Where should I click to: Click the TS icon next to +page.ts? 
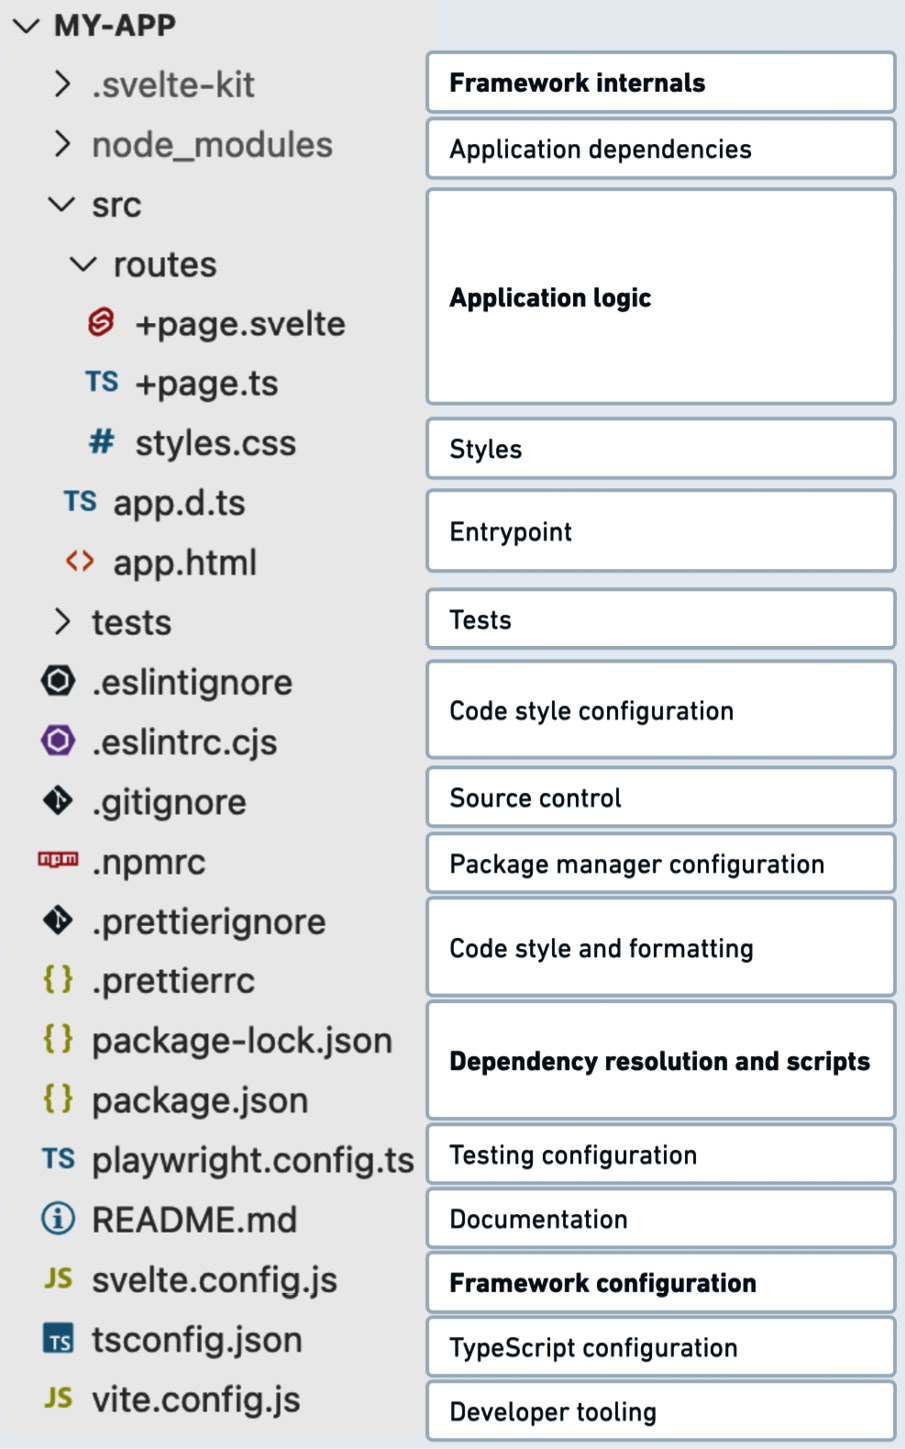tap(99, 382)
